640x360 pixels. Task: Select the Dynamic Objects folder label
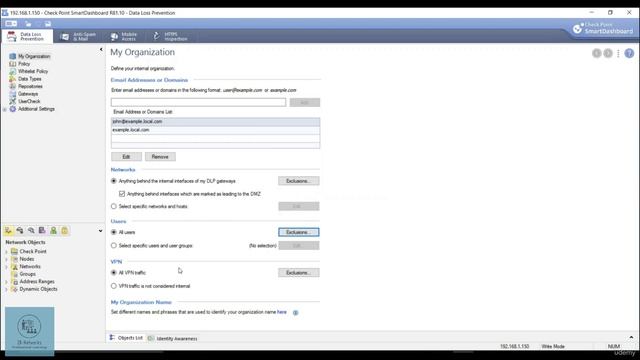click(38, 289)
